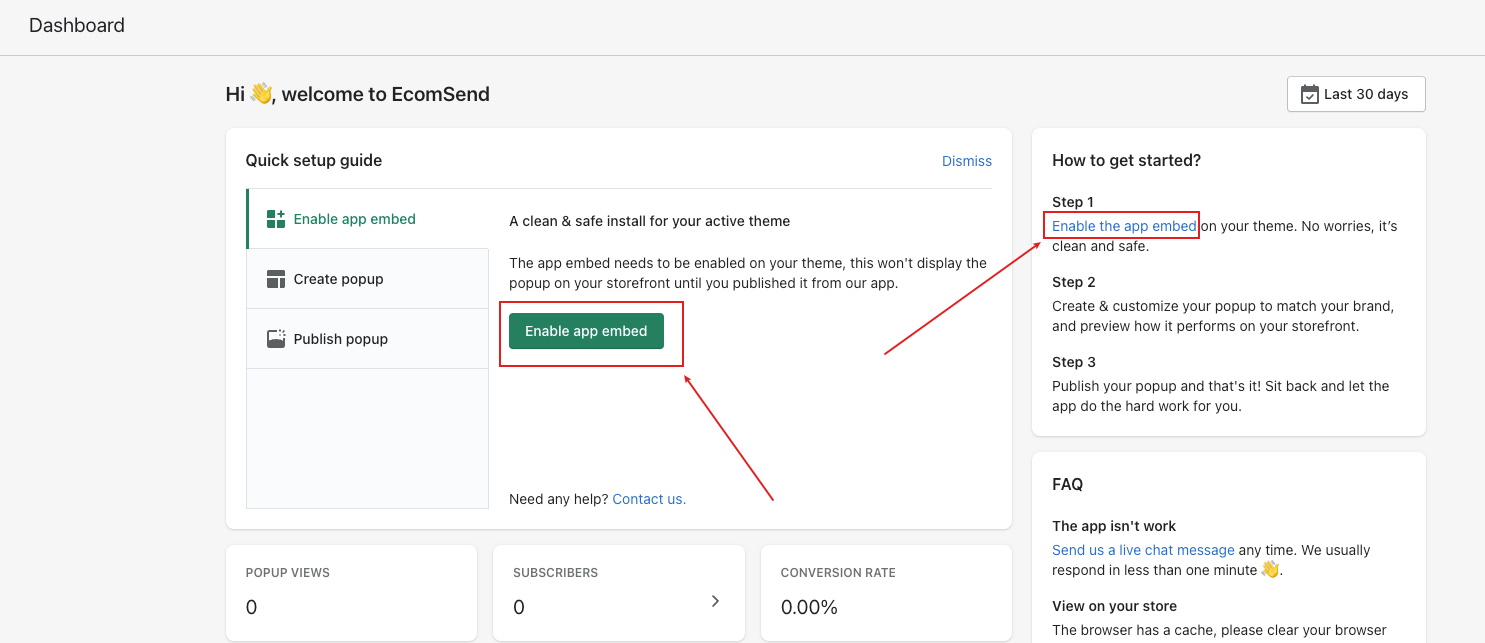Open the Last 30 days date range selector
The height and width of the screenshot is (643, 1485).
pyautogui.click(x=1356, y=94)
